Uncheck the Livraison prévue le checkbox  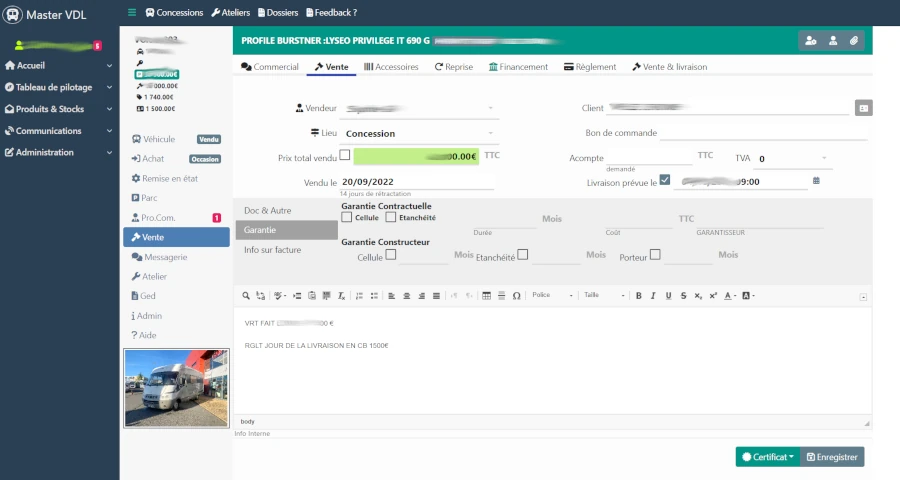[665, 181]
